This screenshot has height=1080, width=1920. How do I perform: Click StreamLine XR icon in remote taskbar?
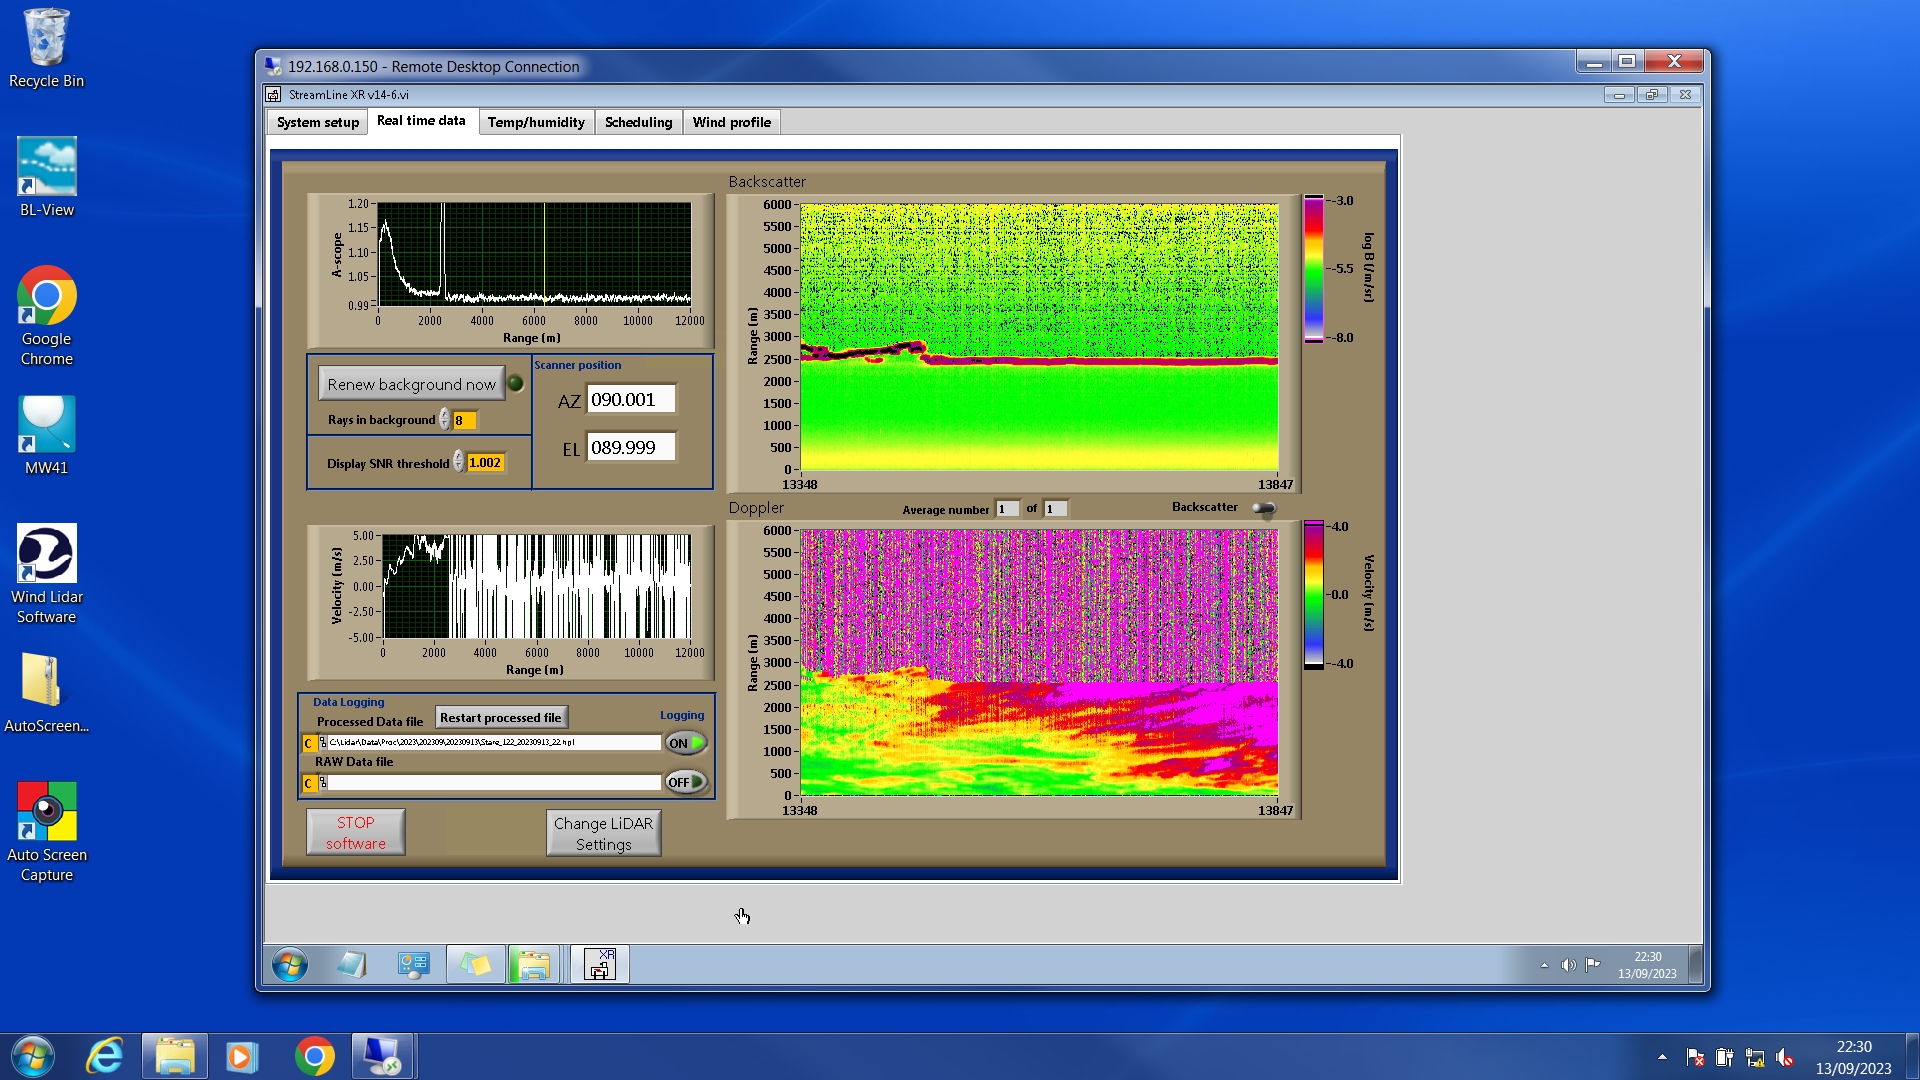599,965
